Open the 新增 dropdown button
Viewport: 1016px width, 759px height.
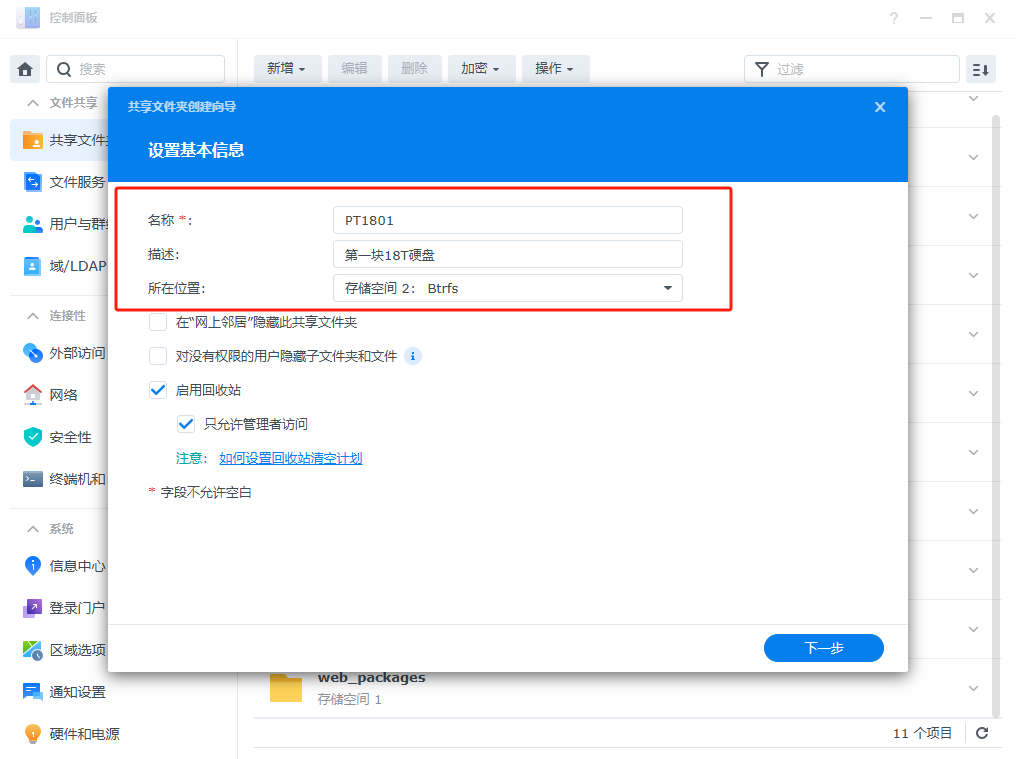point(287,69)
